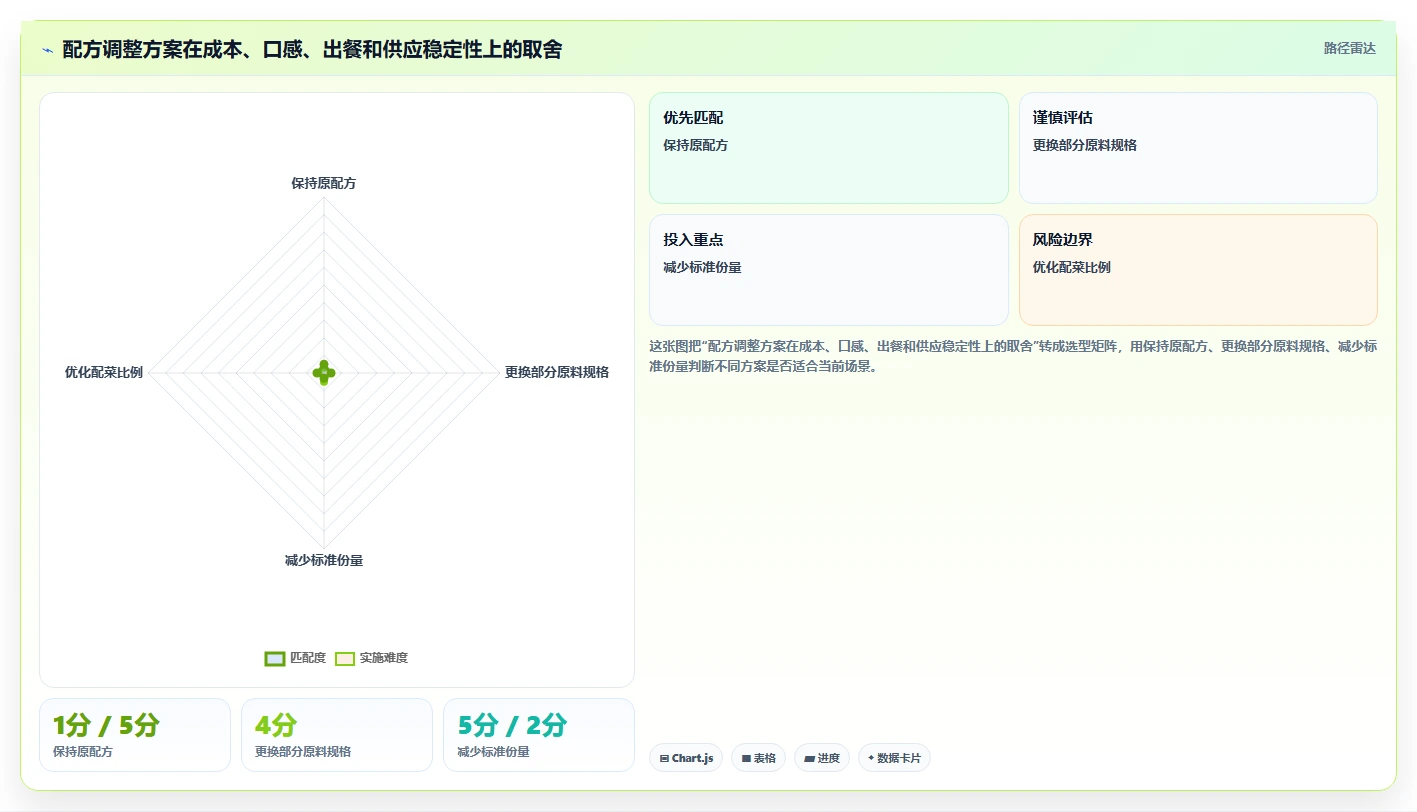Click the 5分 / 2分 stat card

(539, 735)
